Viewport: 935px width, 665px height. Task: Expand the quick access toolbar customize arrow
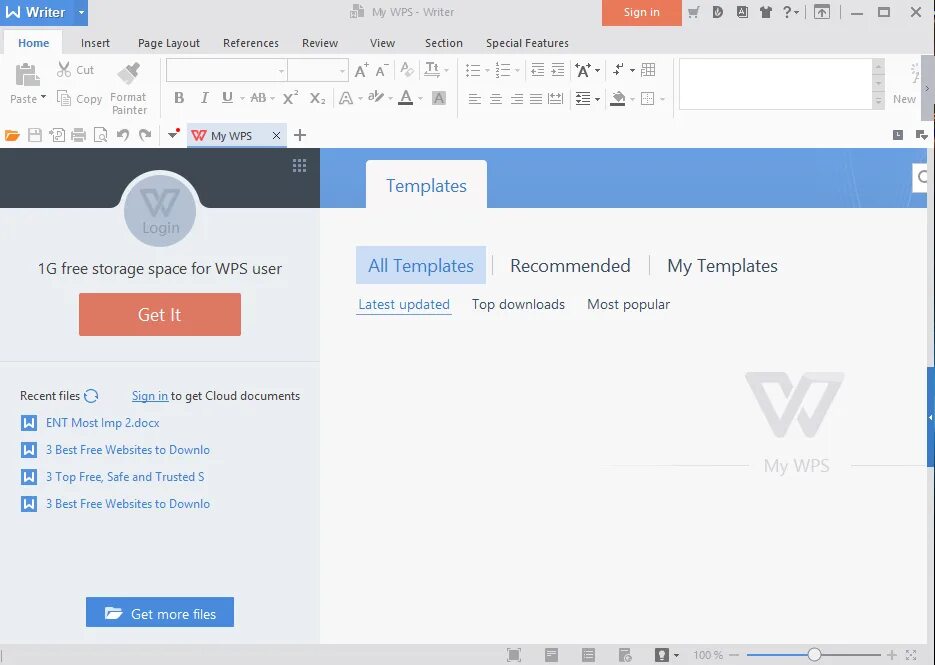click(x=174, y=134)
